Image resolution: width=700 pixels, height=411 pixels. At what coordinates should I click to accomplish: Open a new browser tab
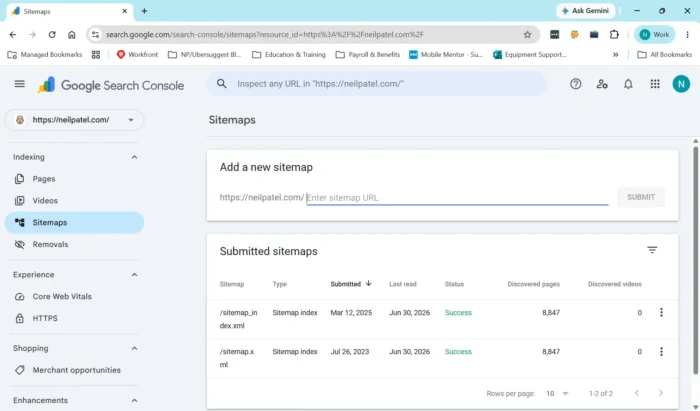144,11
